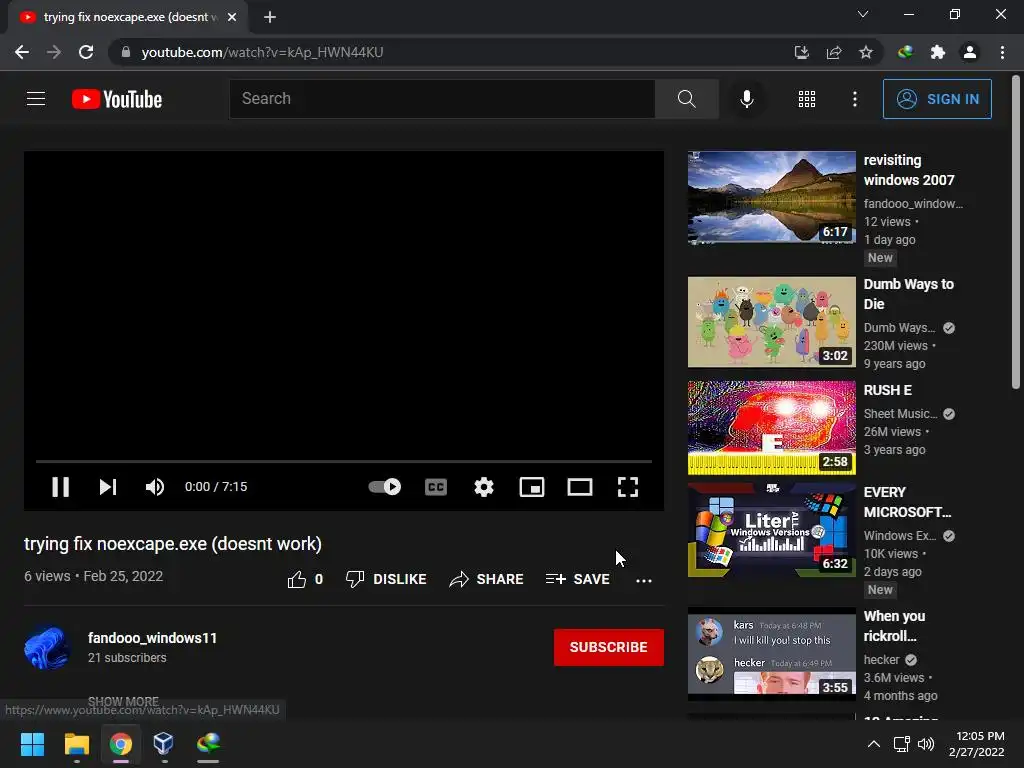
Task: Open taskbar volume control
Action: [x=926, y=744]
